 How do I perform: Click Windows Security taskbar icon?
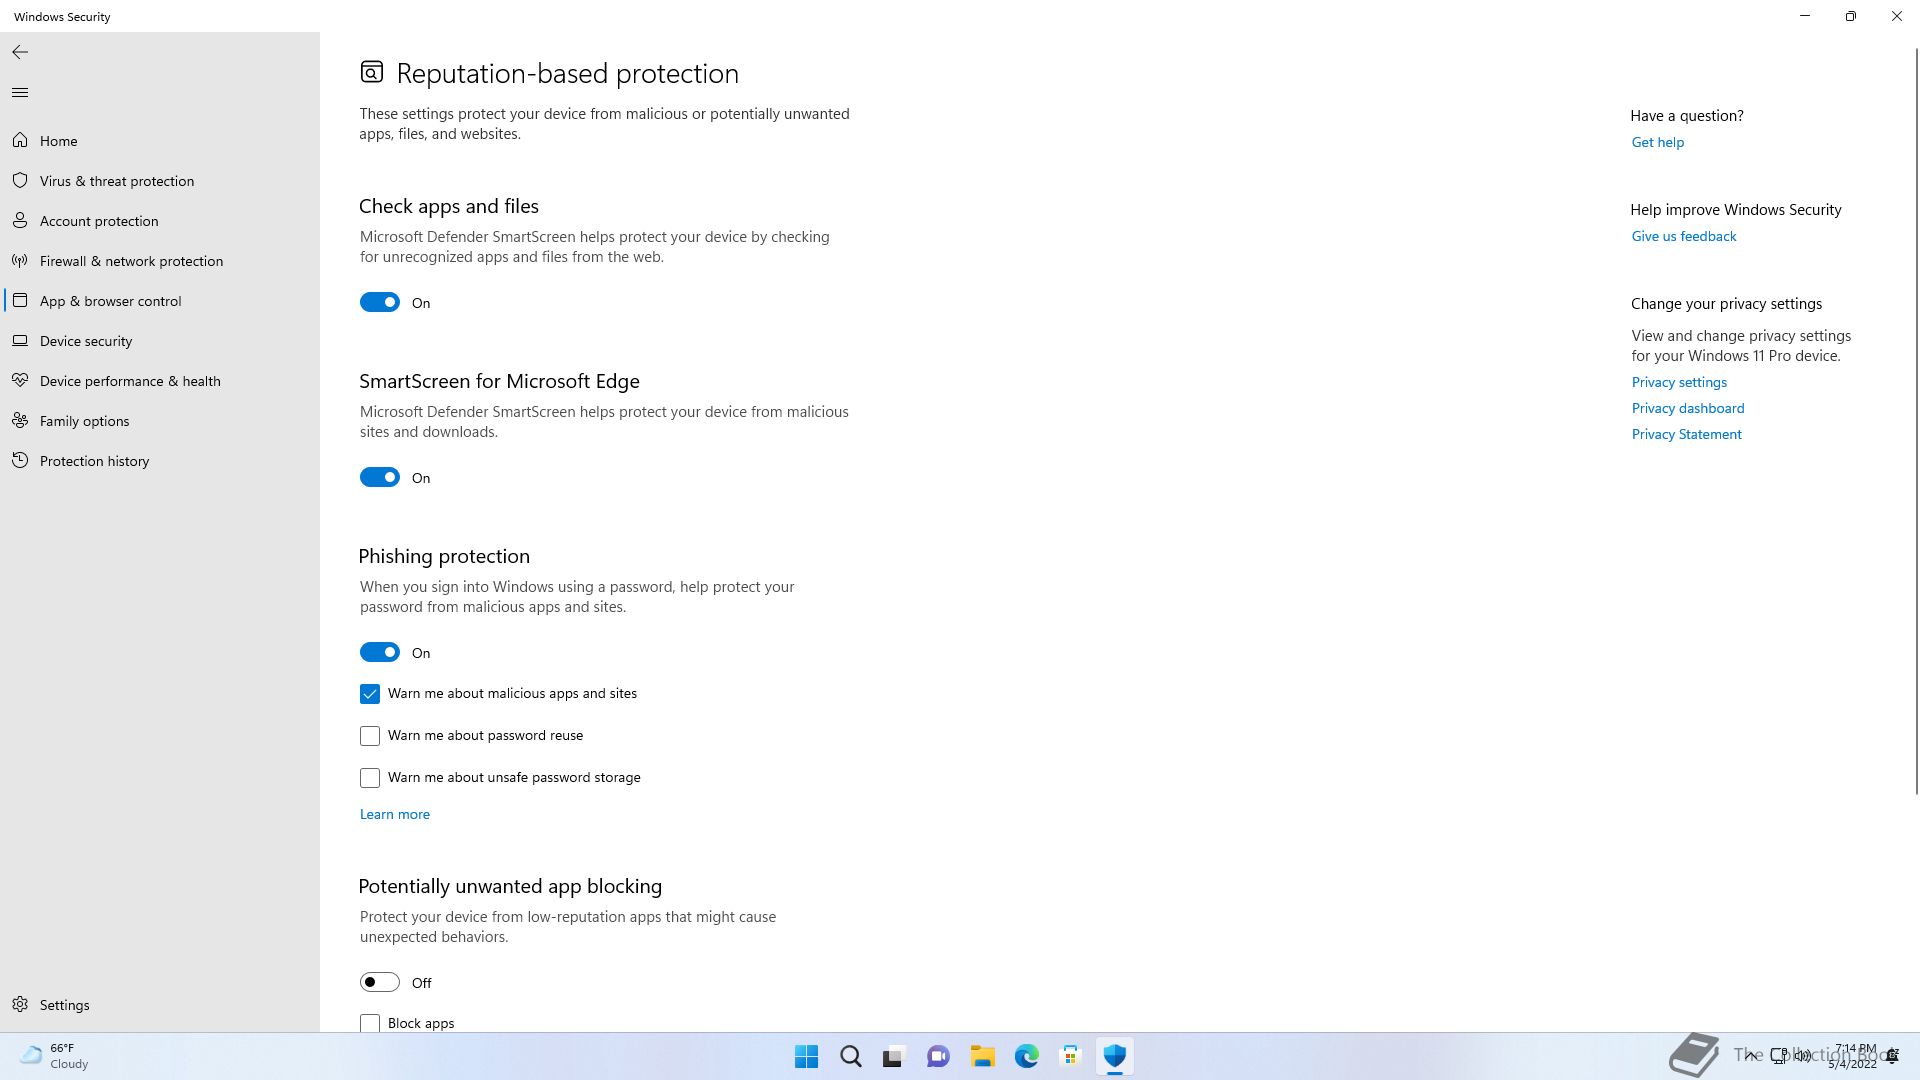coord(1114,1056)
